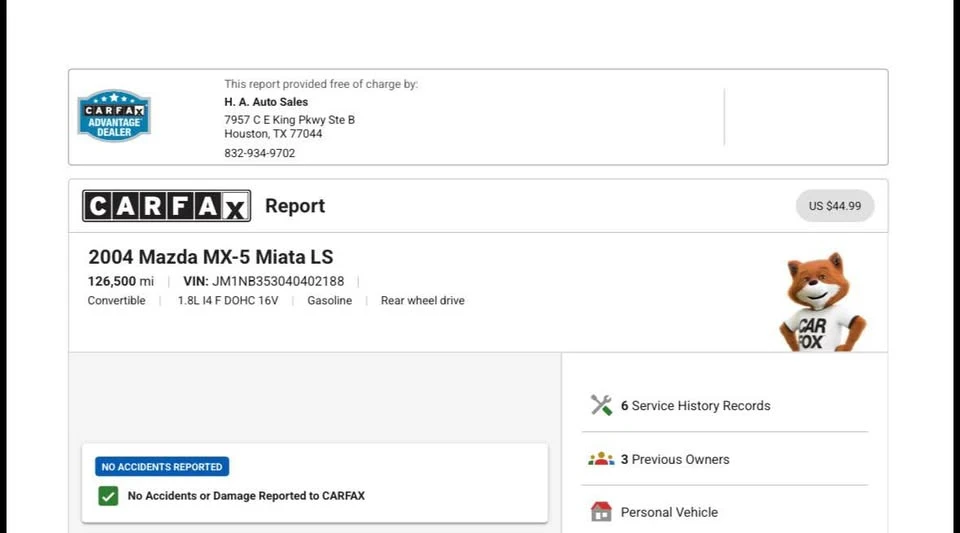Click the 1.8L I4 F DOHC 16V engine text
This screenshot has height=533, width=960.
coord(228,300)
